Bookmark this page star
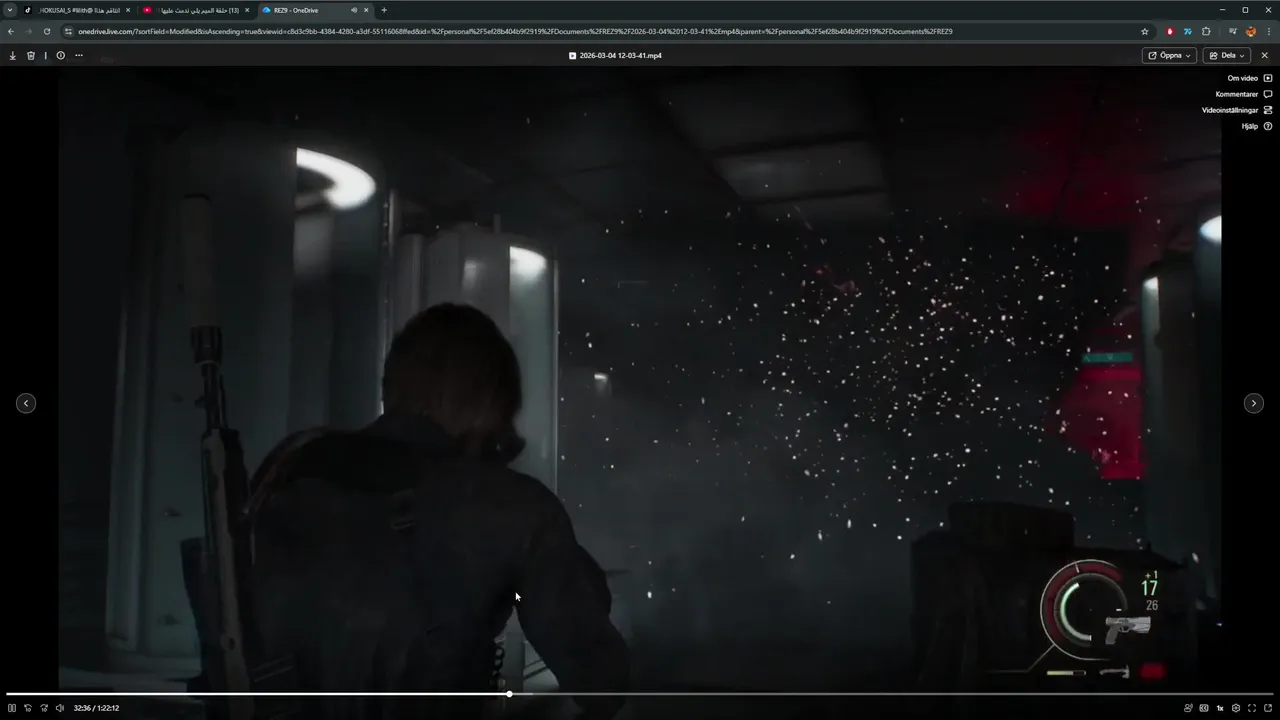 point(1145,31)
